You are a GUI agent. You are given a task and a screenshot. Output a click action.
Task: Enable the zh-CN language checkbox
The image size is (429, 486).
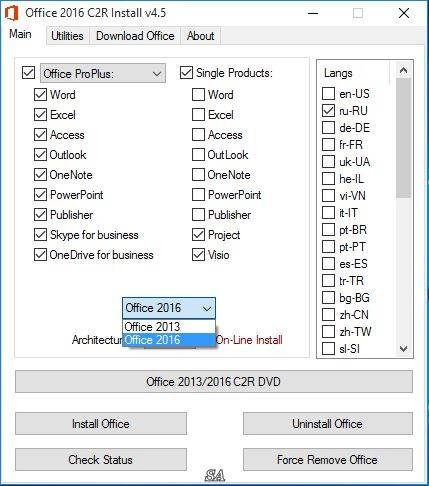tap(328, 315)
